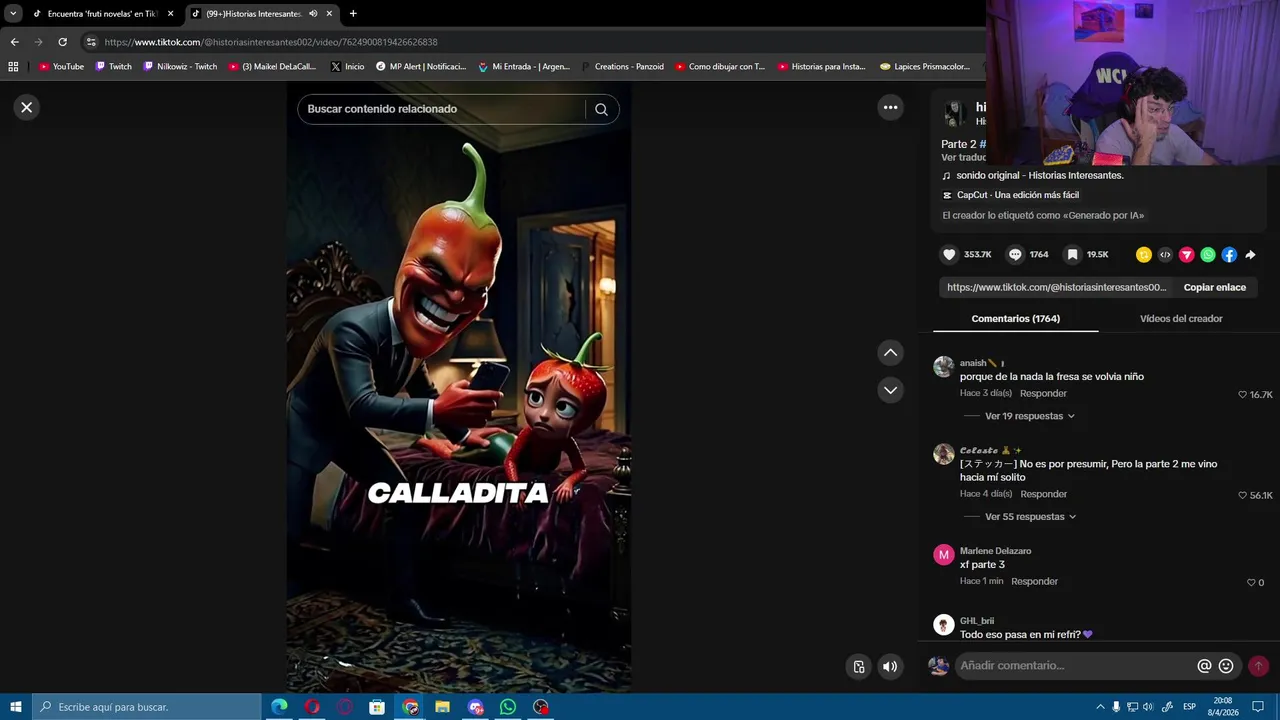
Task: Focus the 'Añadir comentario...' input
Action: (x=1075, y=666)
